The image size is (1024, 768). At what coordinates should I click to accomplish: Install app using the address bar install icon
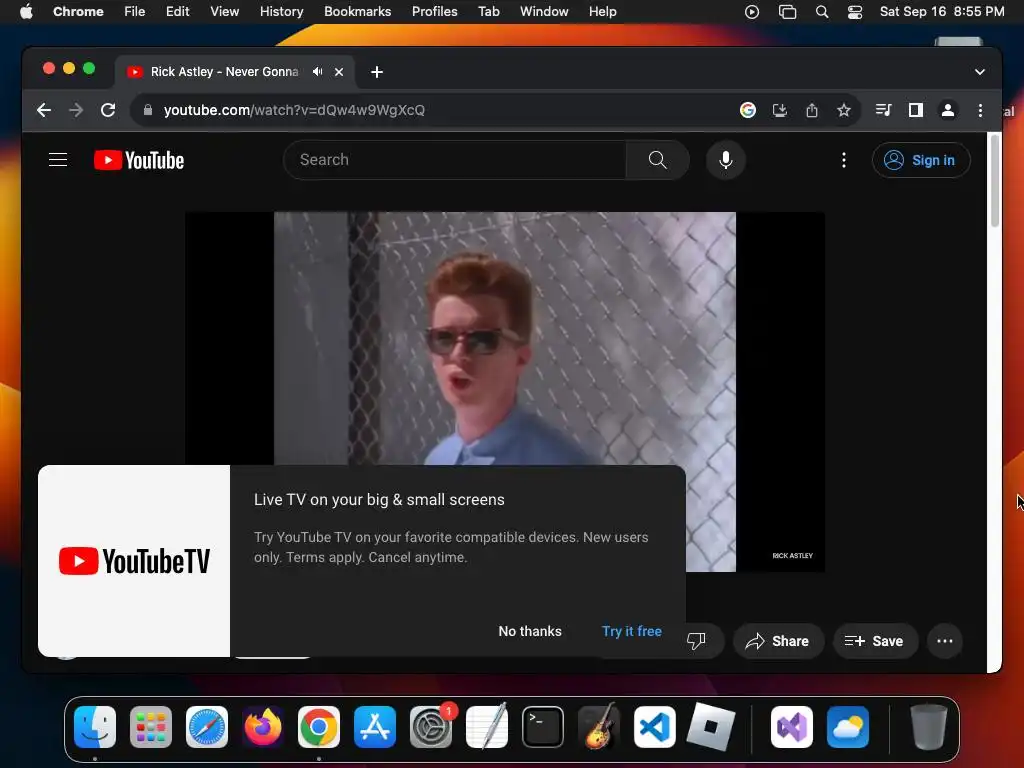point(780,110)
